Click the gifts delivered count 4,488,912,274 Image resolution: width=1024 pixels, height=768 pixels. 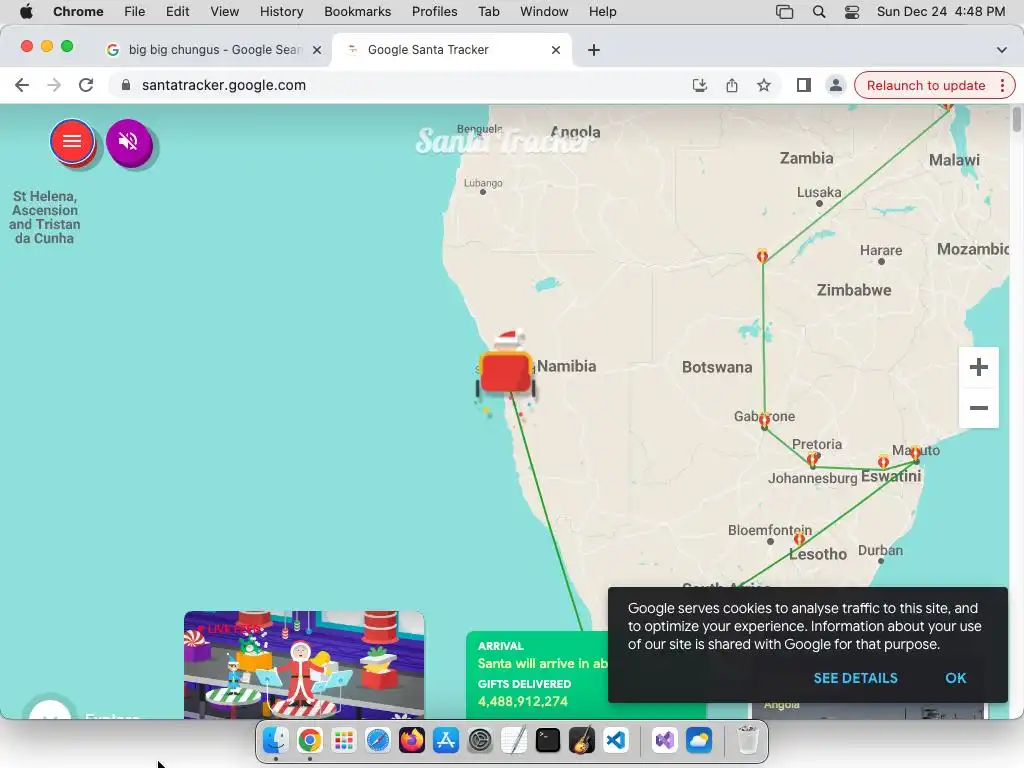tap(522, 701)
